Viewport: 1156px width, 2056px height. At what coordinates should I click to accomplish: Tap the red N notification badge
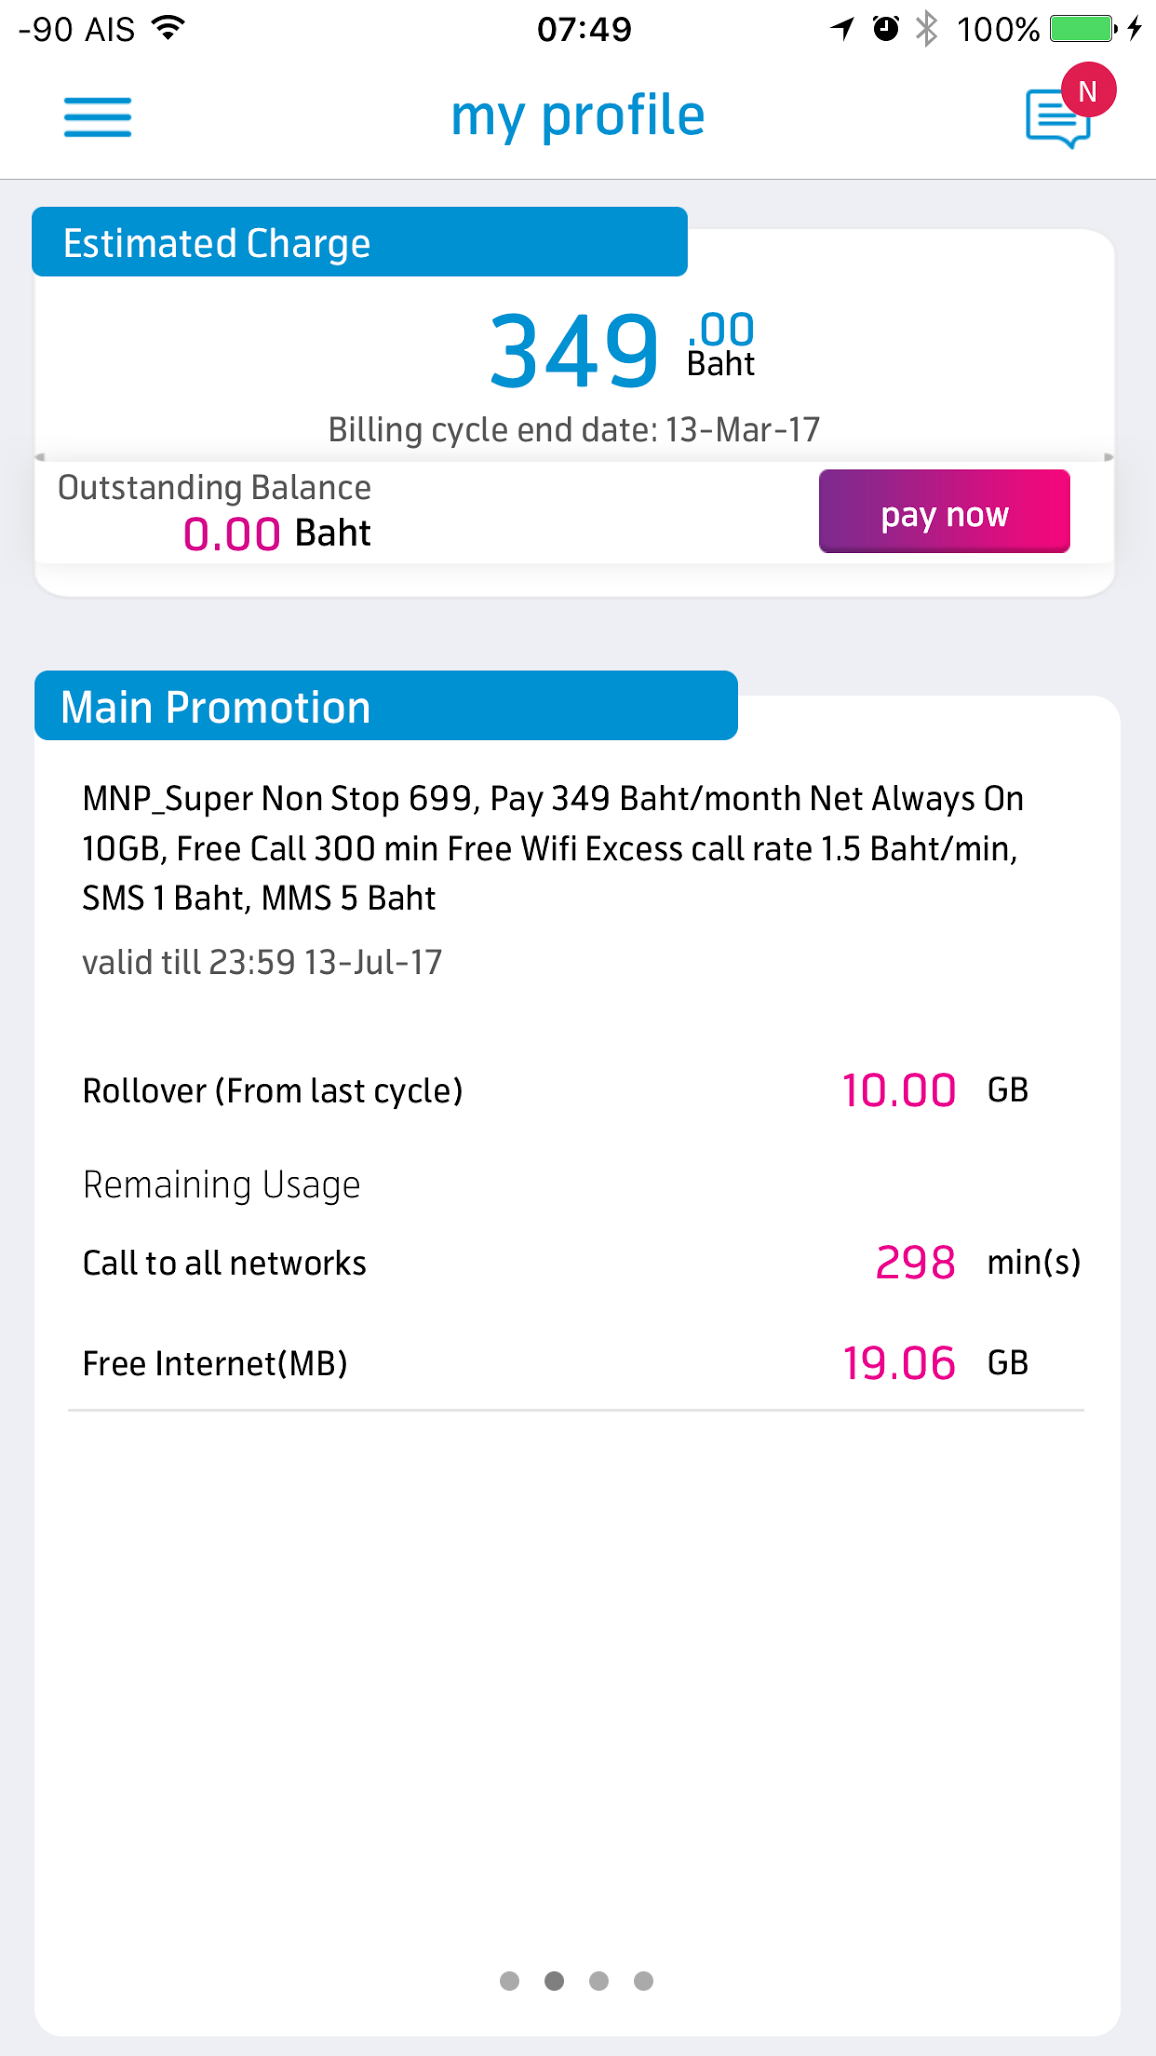tap(1088, 91)
